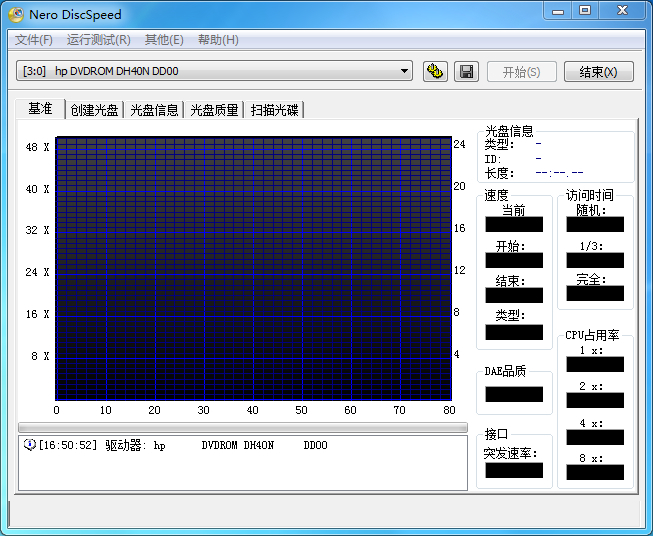Image resolution: width=653 pixels, height=536 pixels.
Task: Switch to the 基准 tab
Action: coord(40,109)
